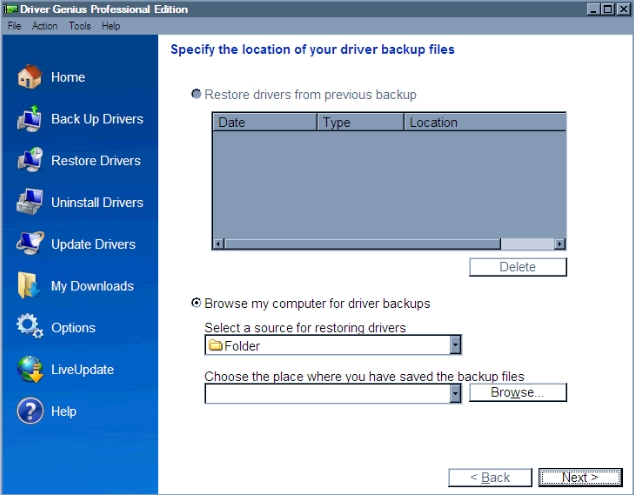Choose Browse my computer for driver backups
634x495 pixels.
(x=196, y=303)
